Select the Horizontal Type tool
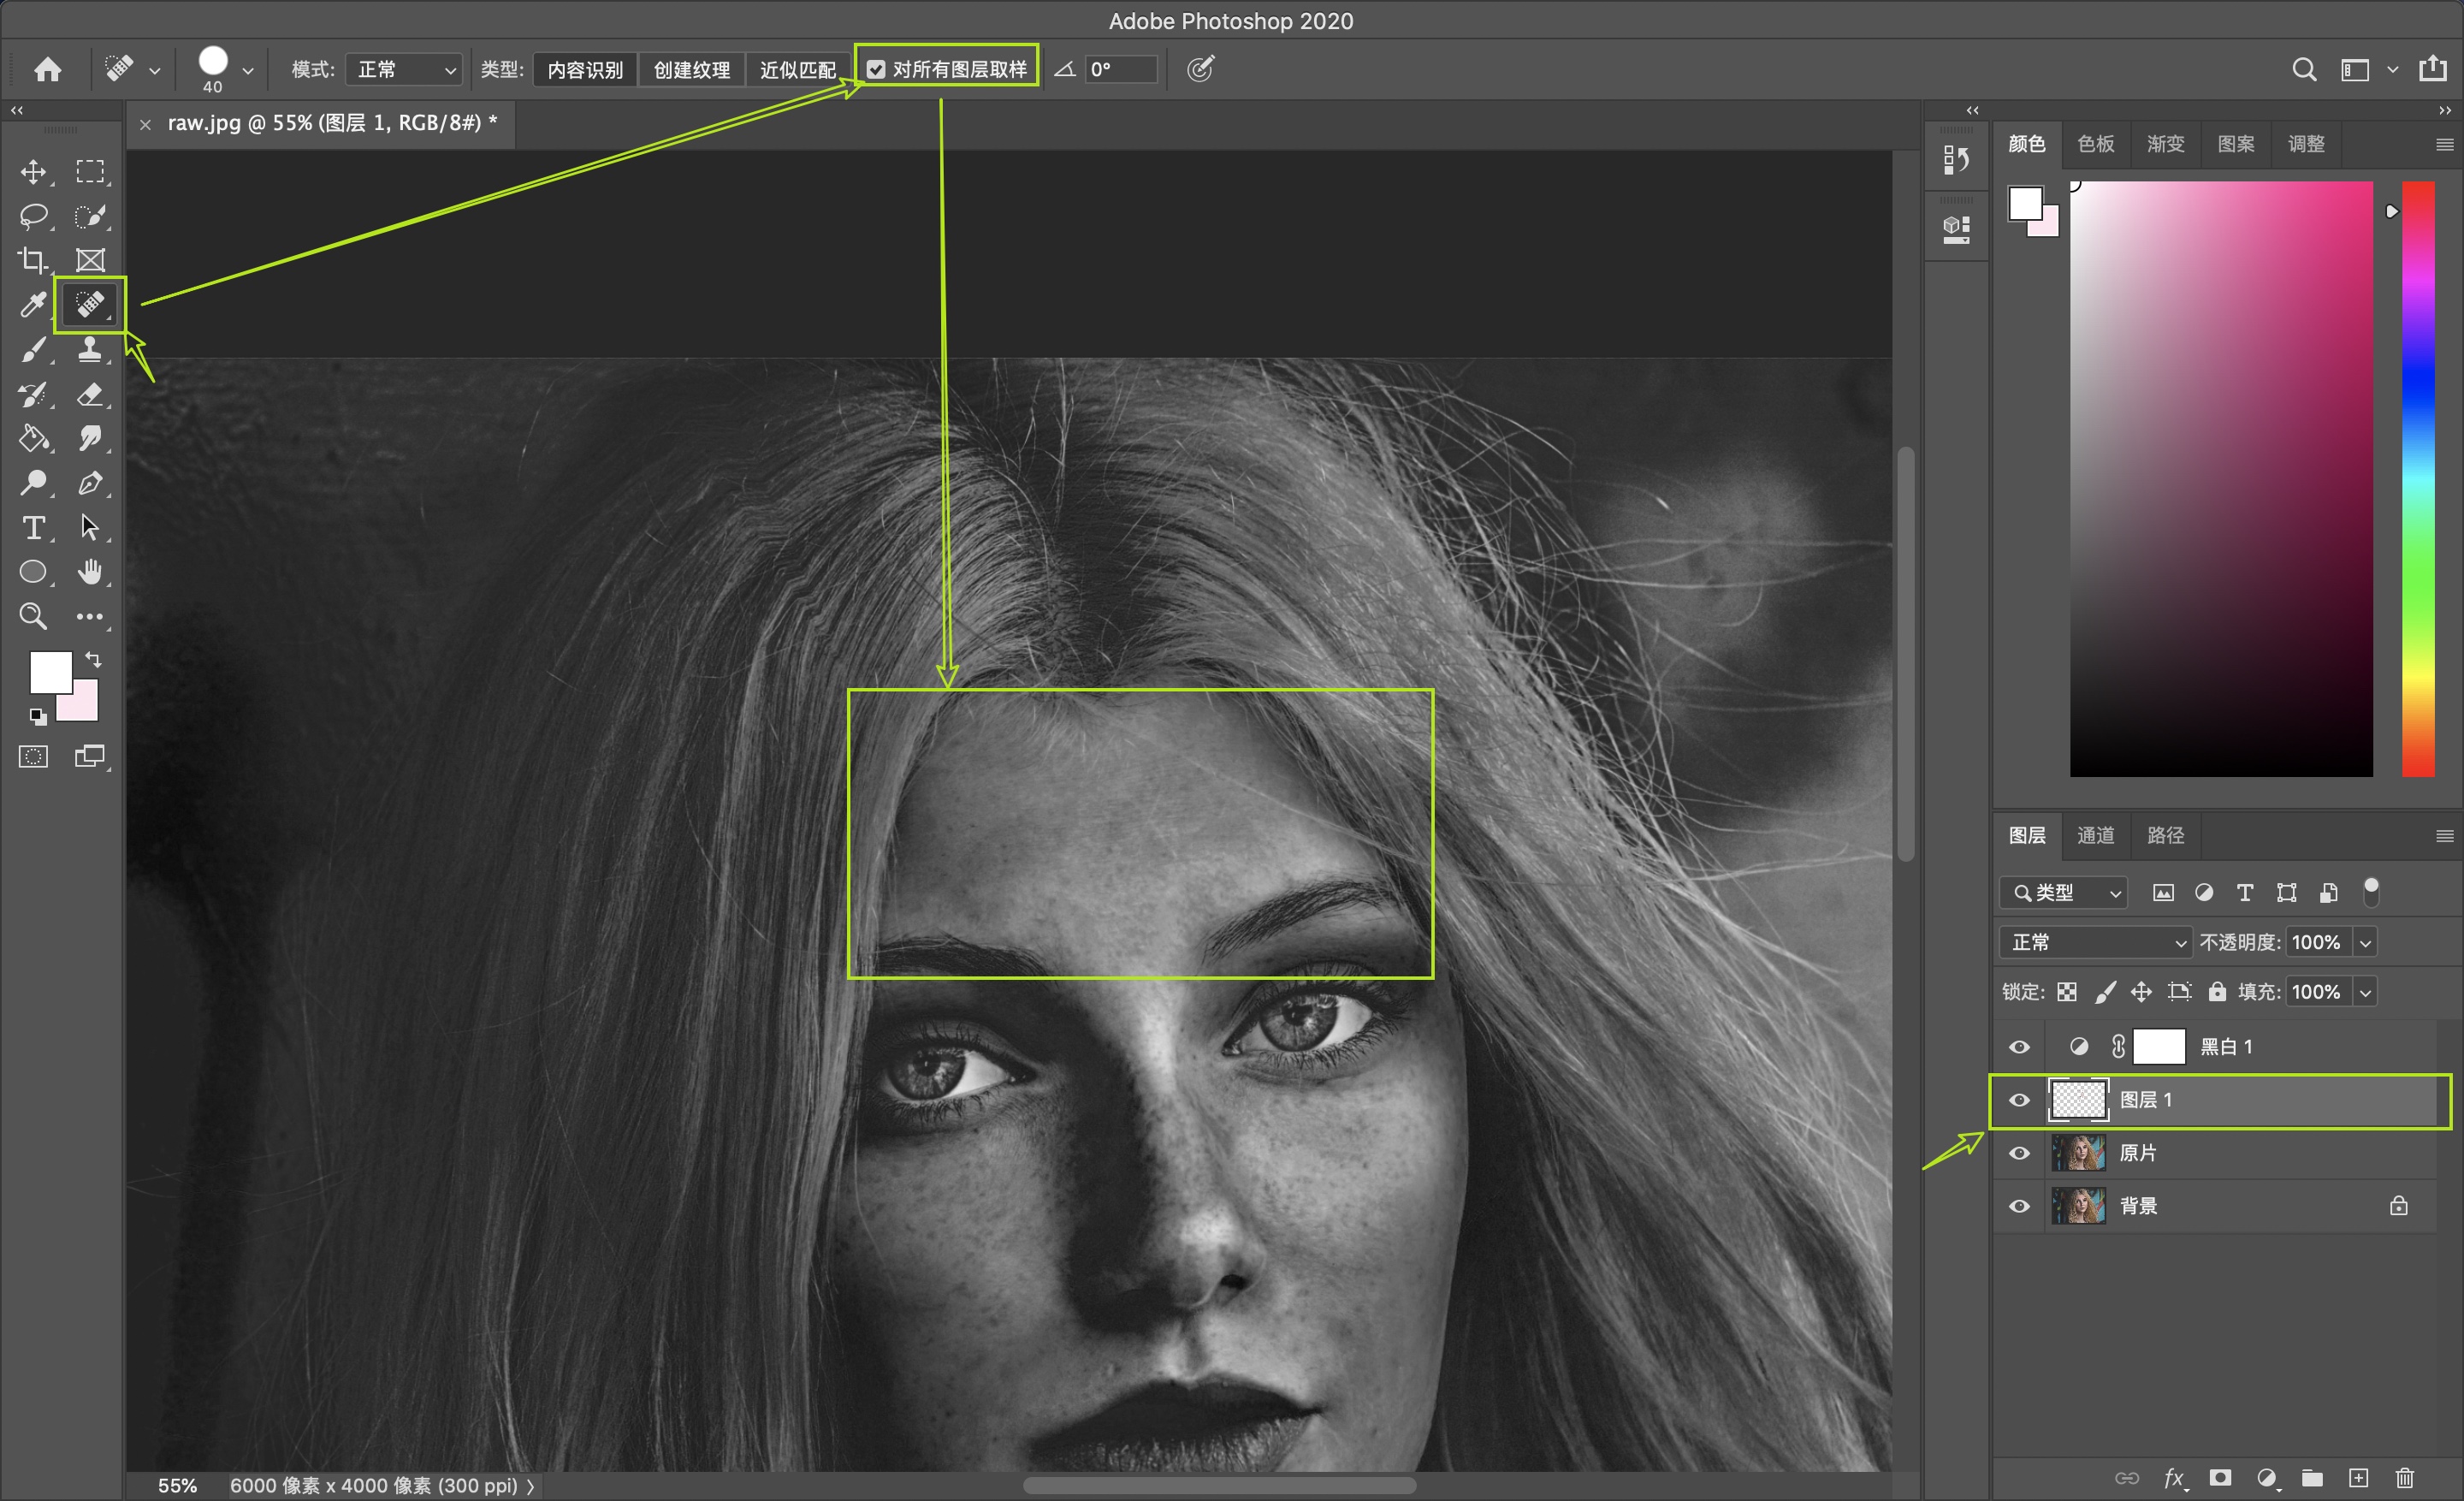Viewport: 2464px width, 1501px height. click(x=33, y=527)
